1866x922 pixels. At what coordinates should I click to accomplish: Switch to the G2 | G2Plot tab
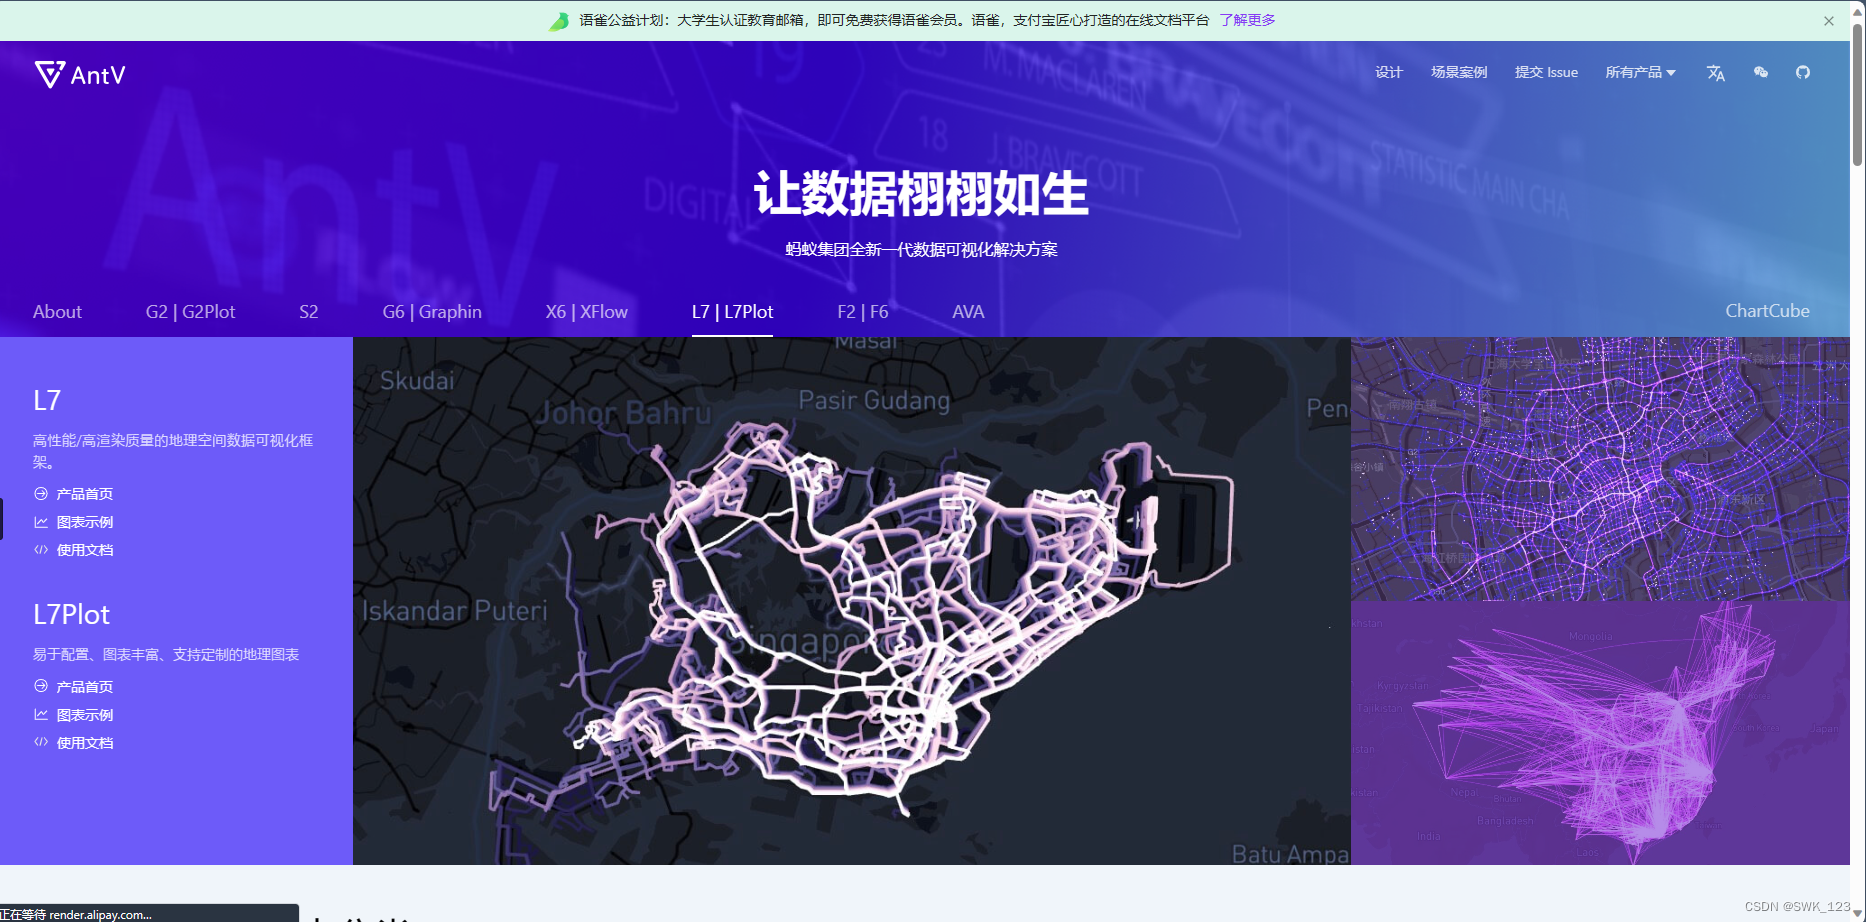tap(191, 312)
